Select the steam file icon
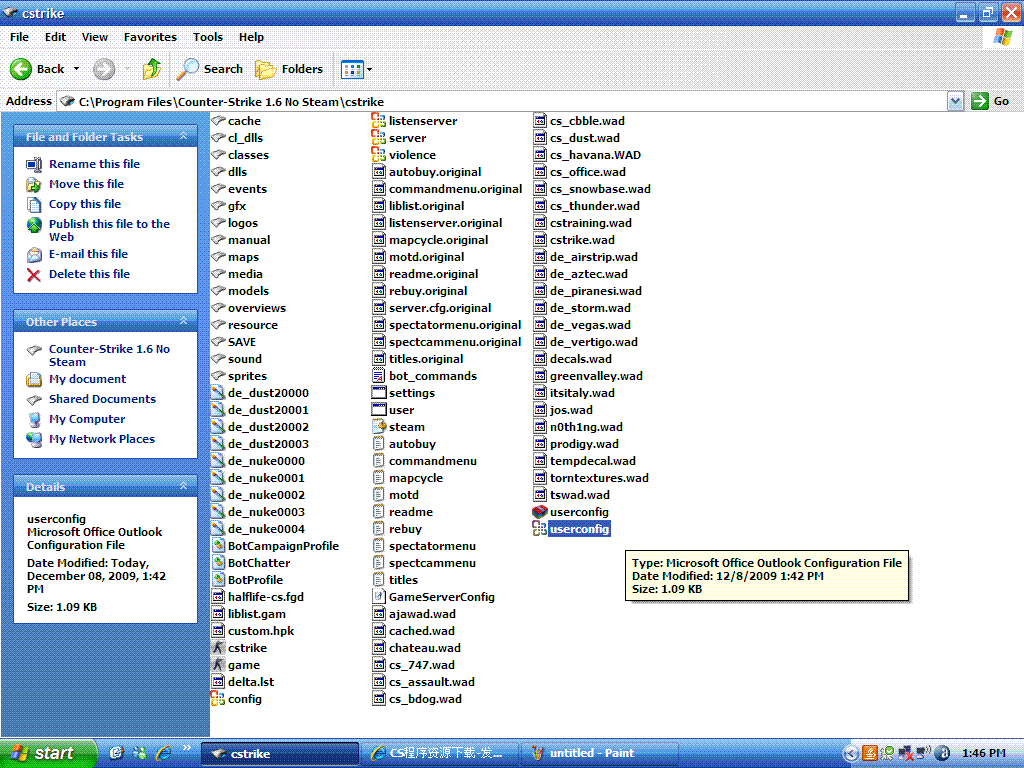This screenshot has width=1024, height=768. pyautogui.click(x=379, y=427)
